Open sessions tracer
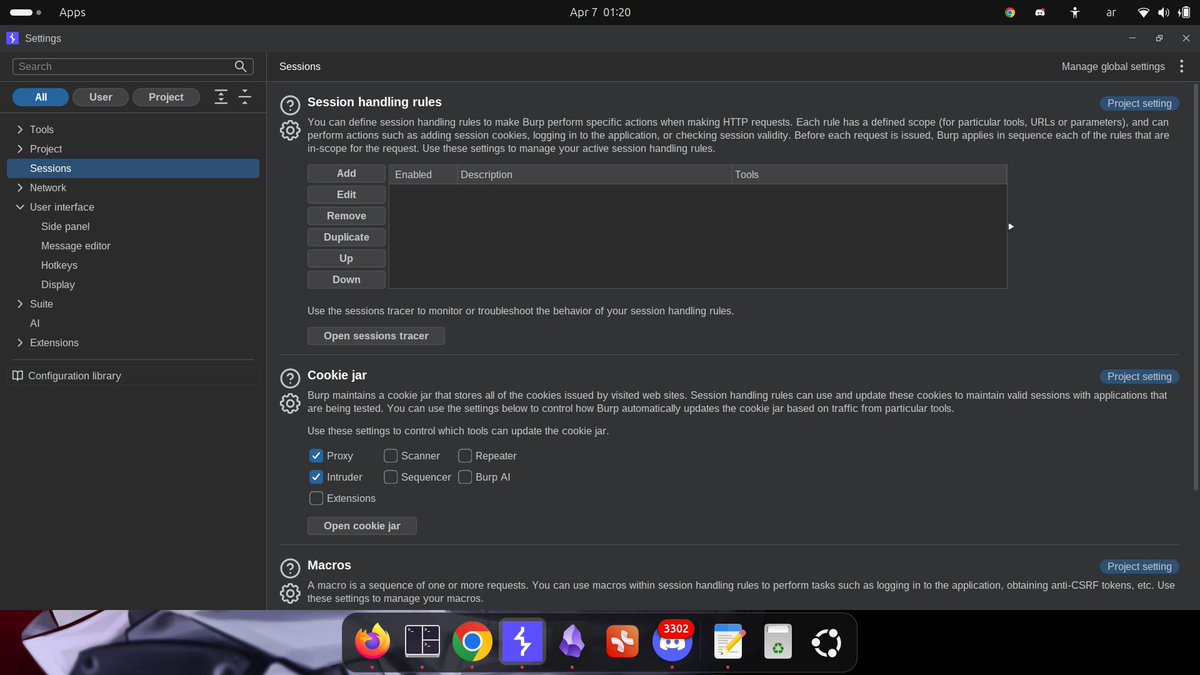This screenshot has height=675, width=1200. click(x=376, y=336)
